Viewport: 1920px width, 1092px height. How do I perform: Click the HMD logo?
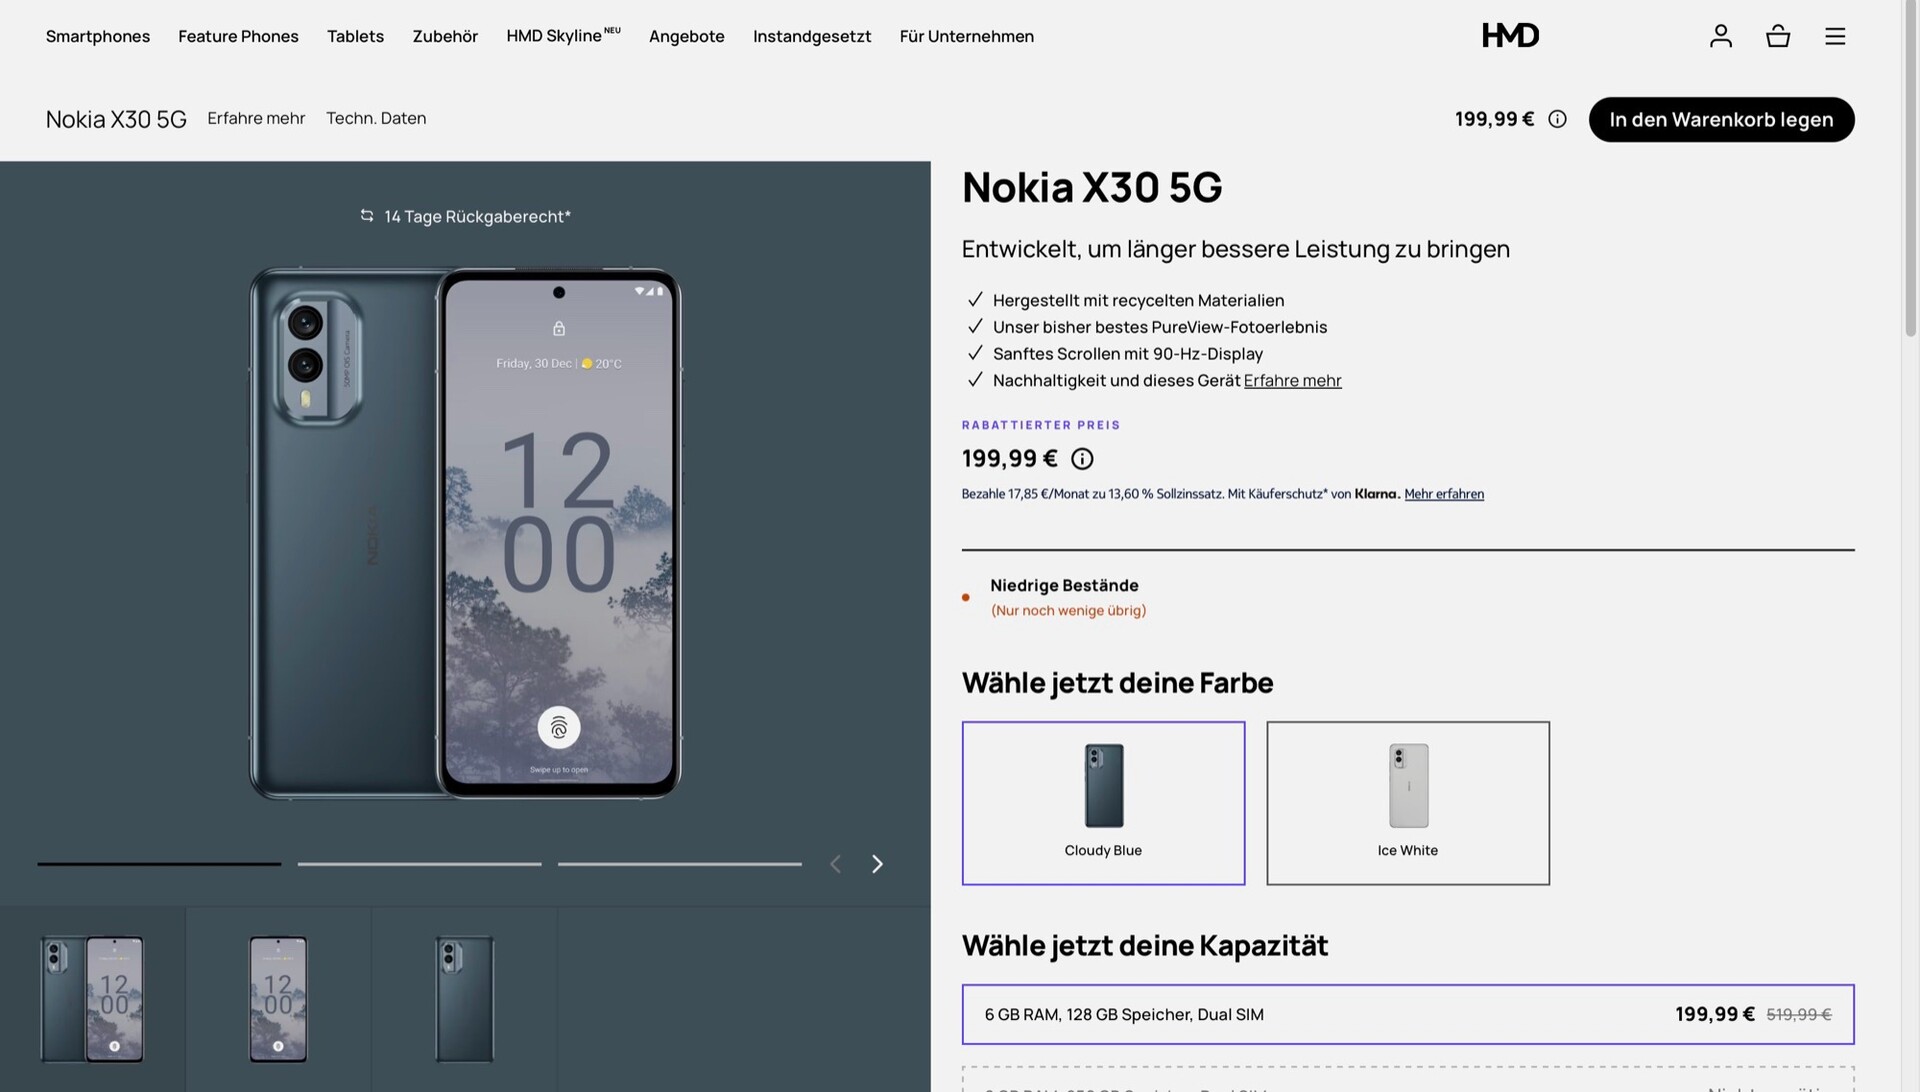(1510, 36)
